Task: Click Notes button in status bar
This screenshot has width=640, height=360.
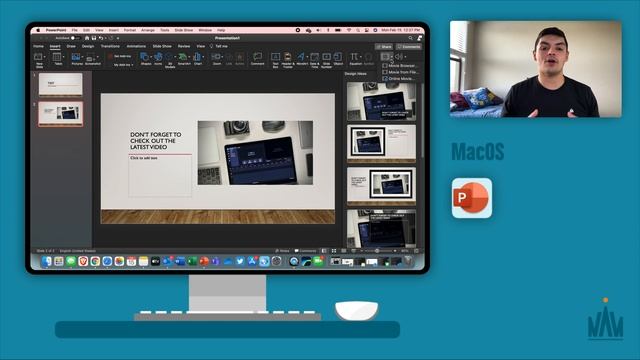Action: 282,251
